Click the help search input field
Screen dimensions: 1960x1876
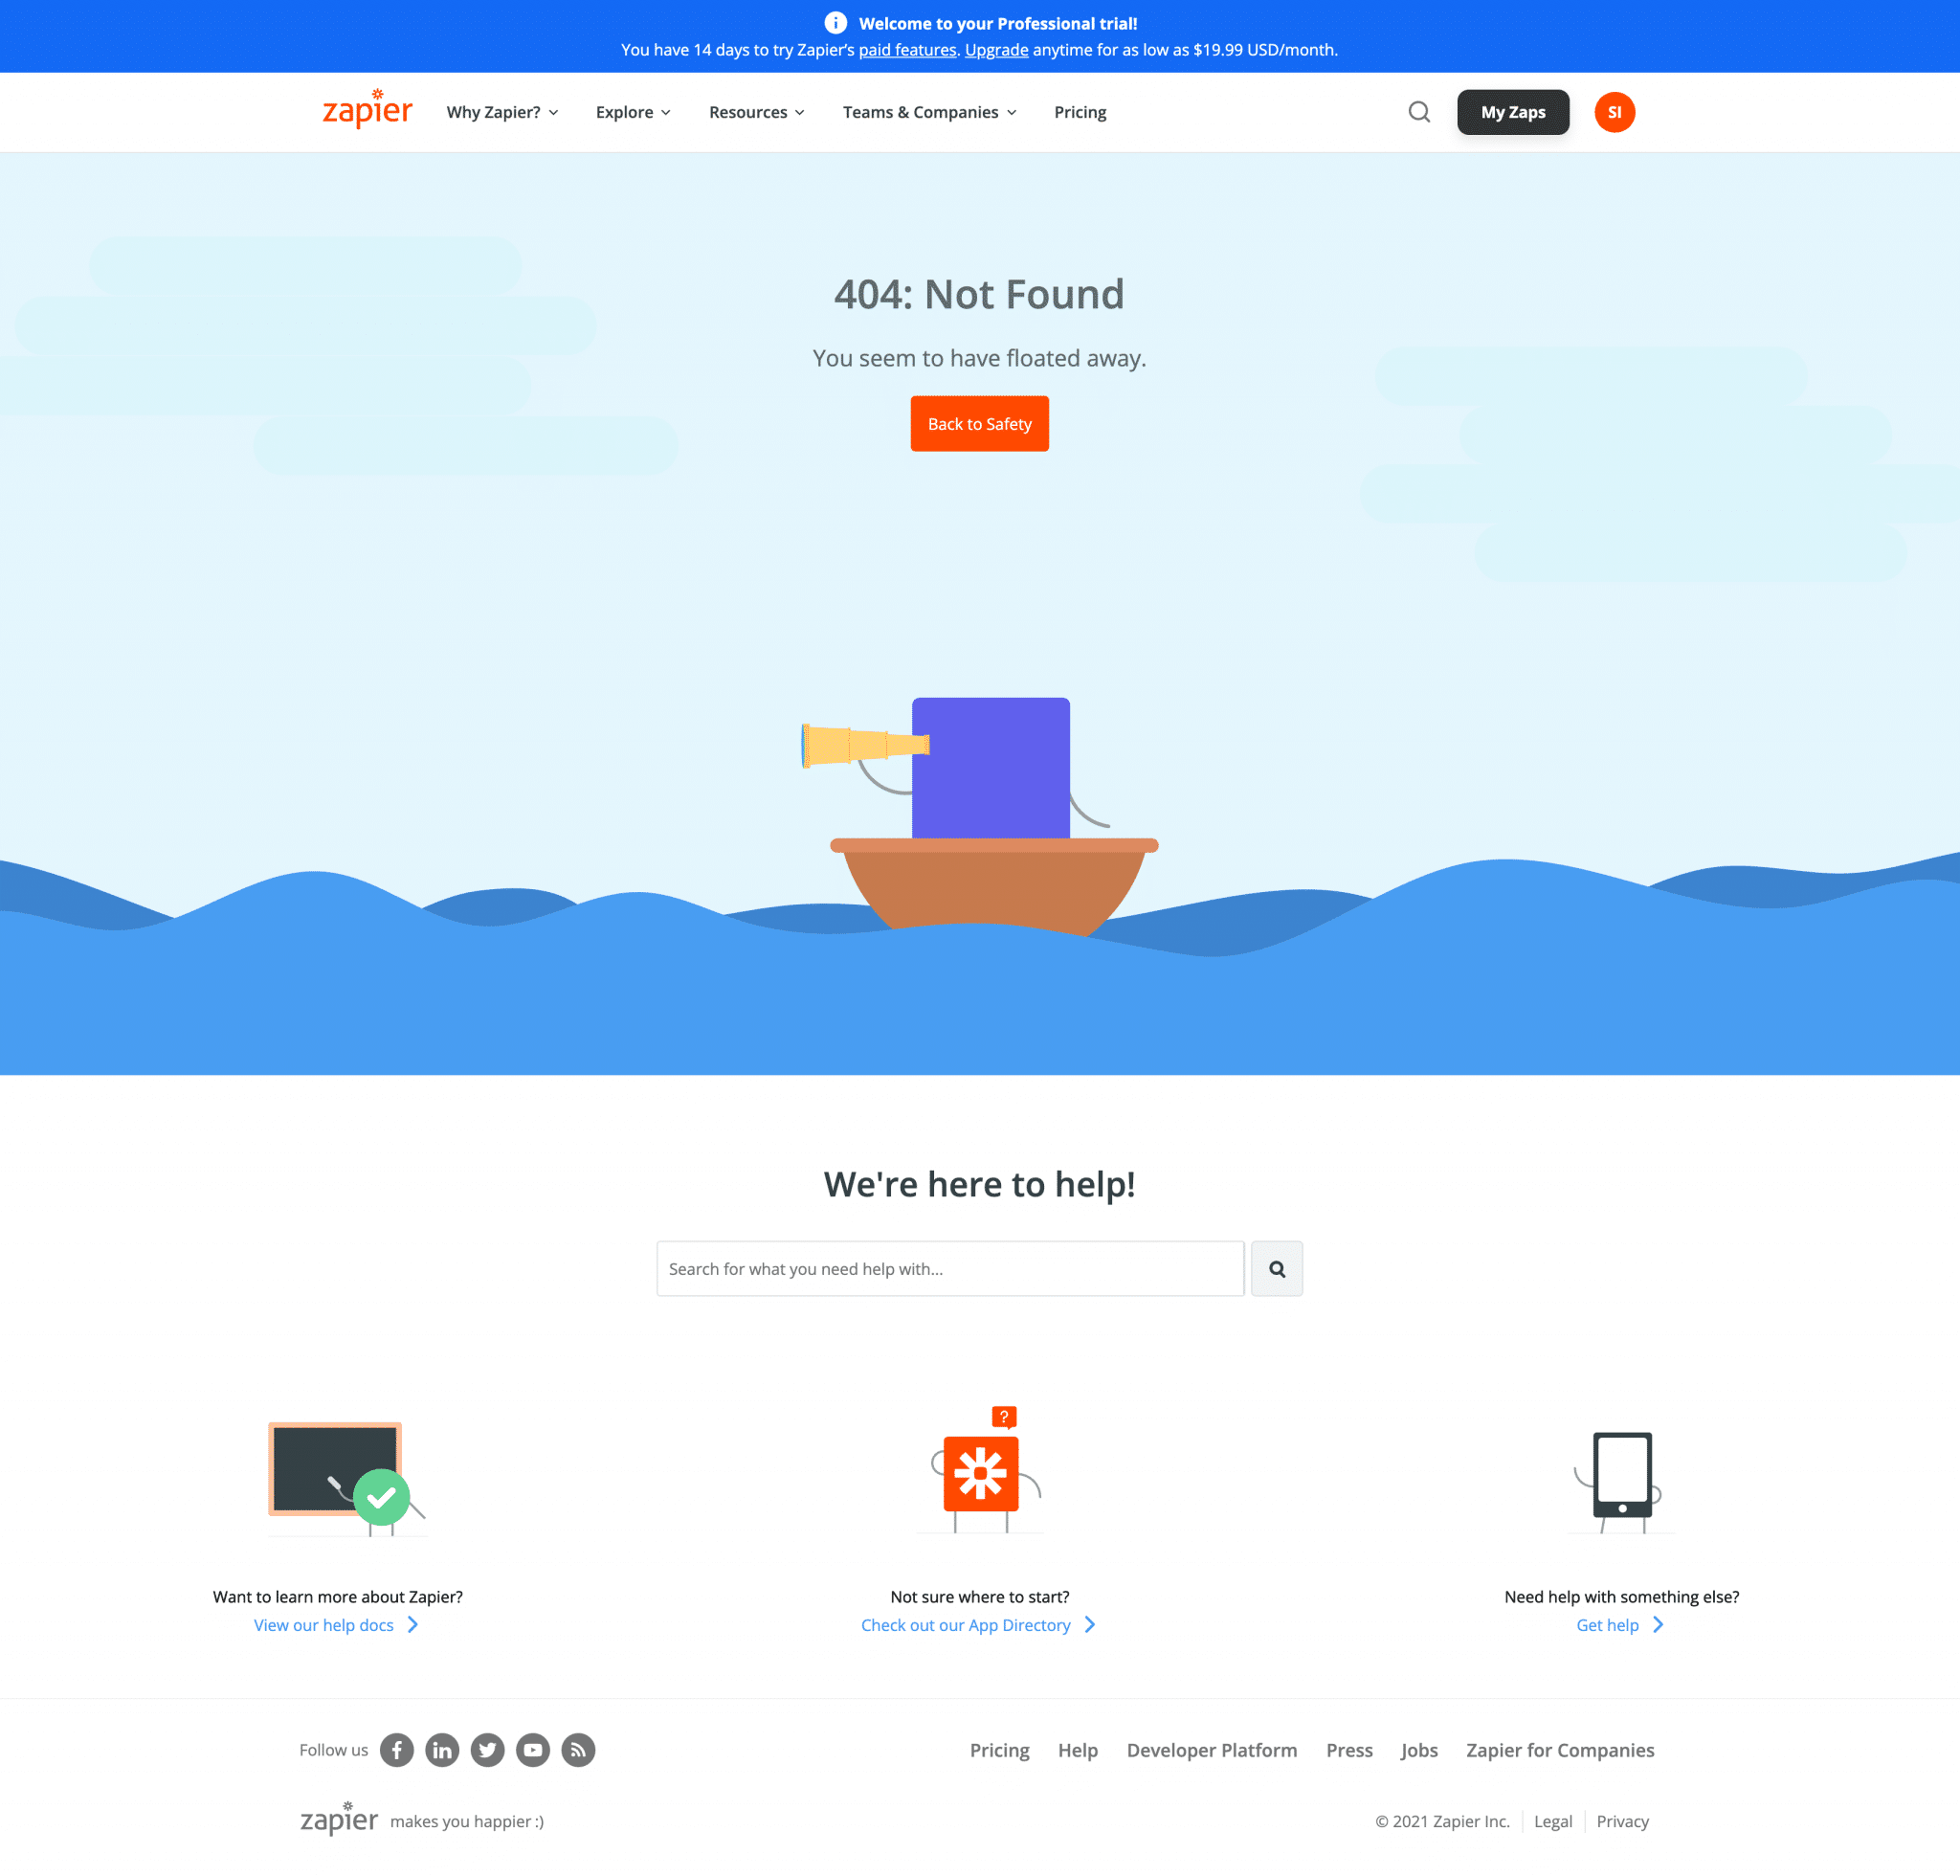pyautogui.click(x=950, y=1269)
